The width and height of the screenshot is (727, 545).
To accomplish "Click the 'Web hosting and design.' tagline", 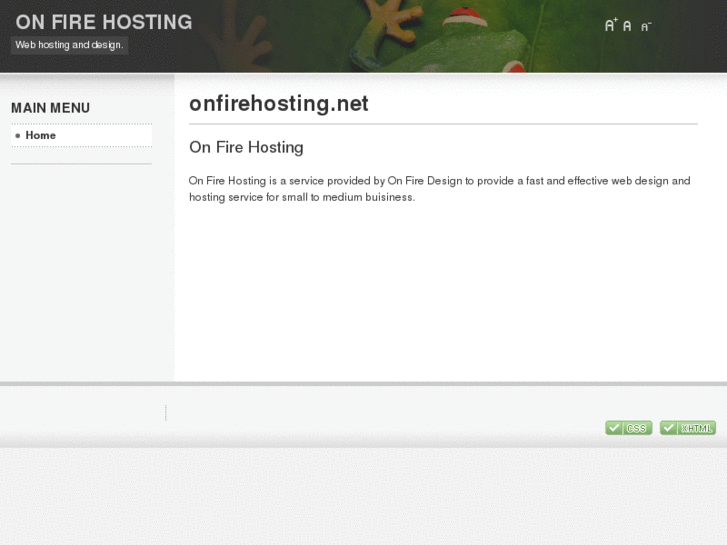I will pyautogui.click(x=69, y=45).
